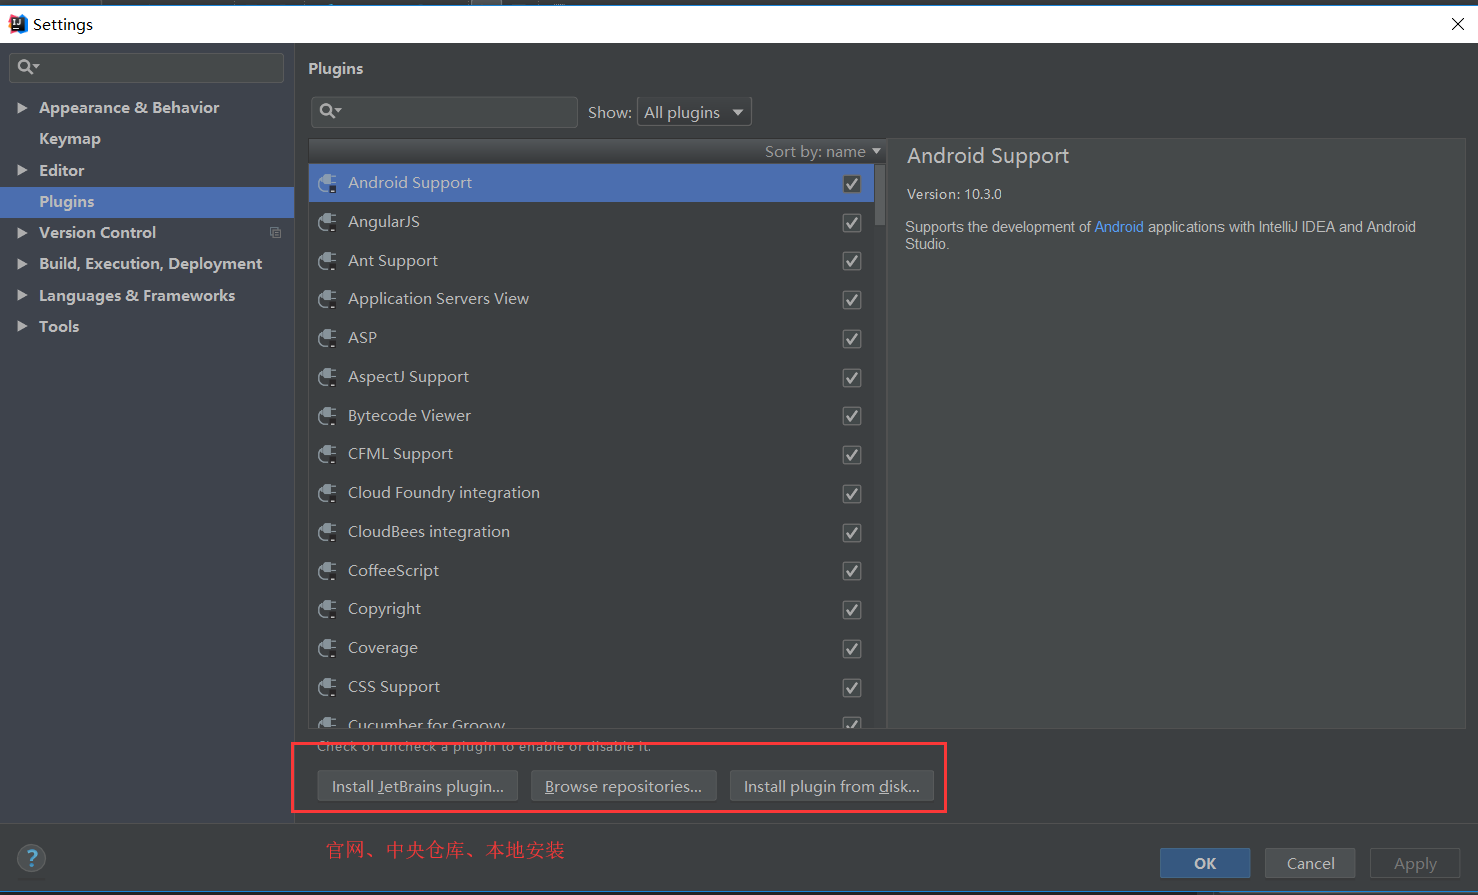The height and width of the screenshot is (895, 1478).
Task: Disable the ASP plugin checkbox
Action: [852, 339]
